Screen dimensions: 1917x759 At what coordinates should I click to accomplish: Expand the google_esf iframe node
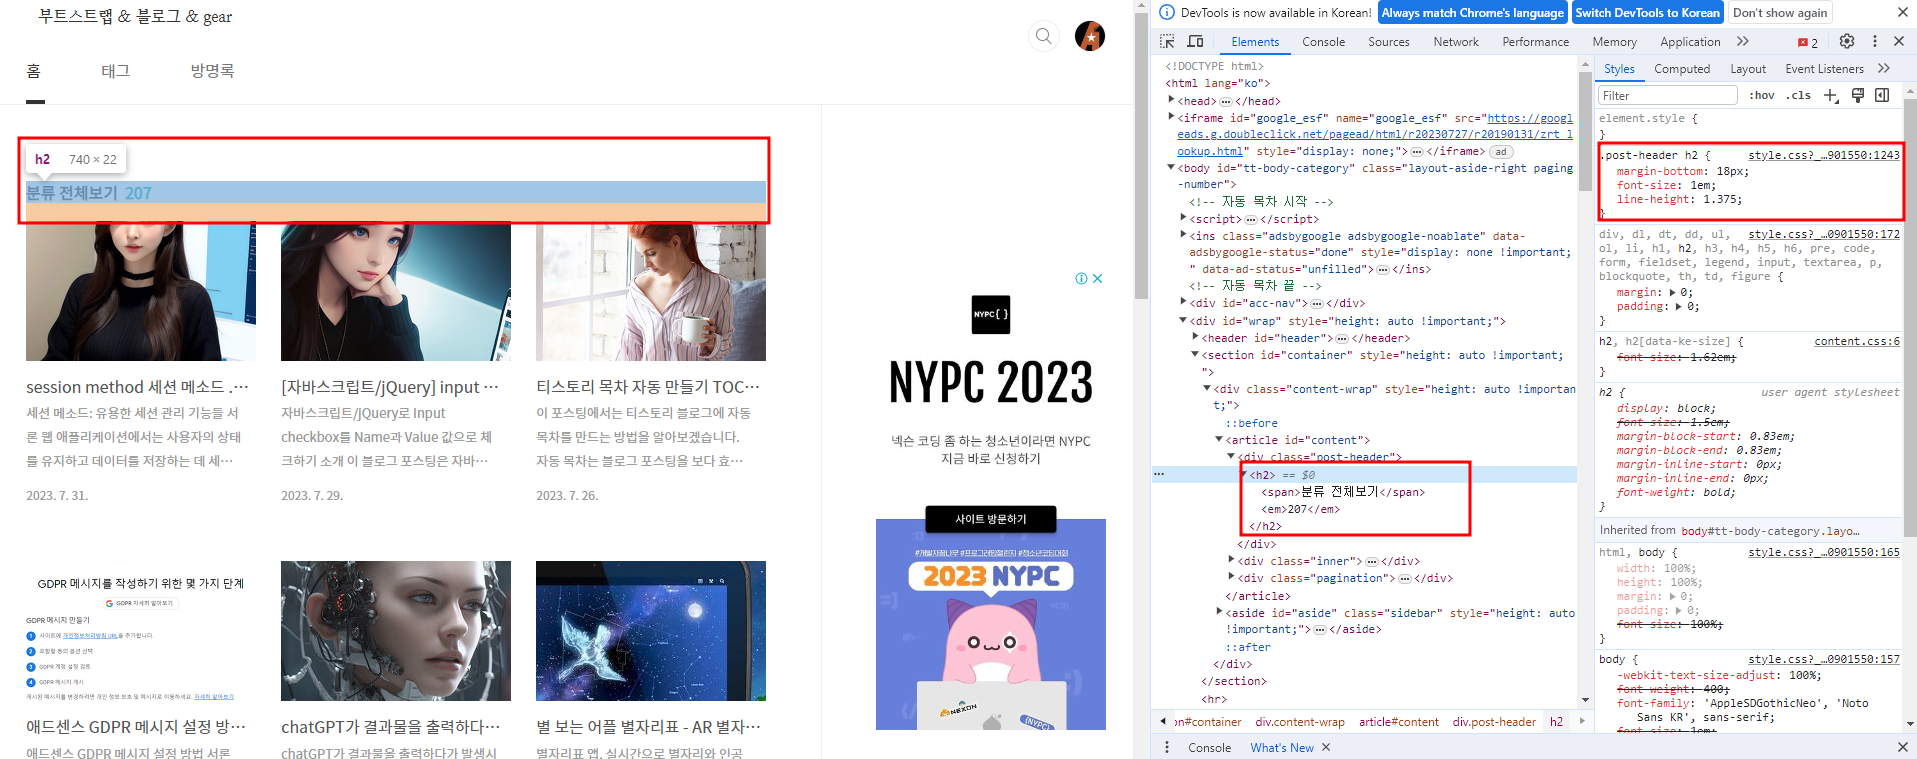tap(1171, 117)
